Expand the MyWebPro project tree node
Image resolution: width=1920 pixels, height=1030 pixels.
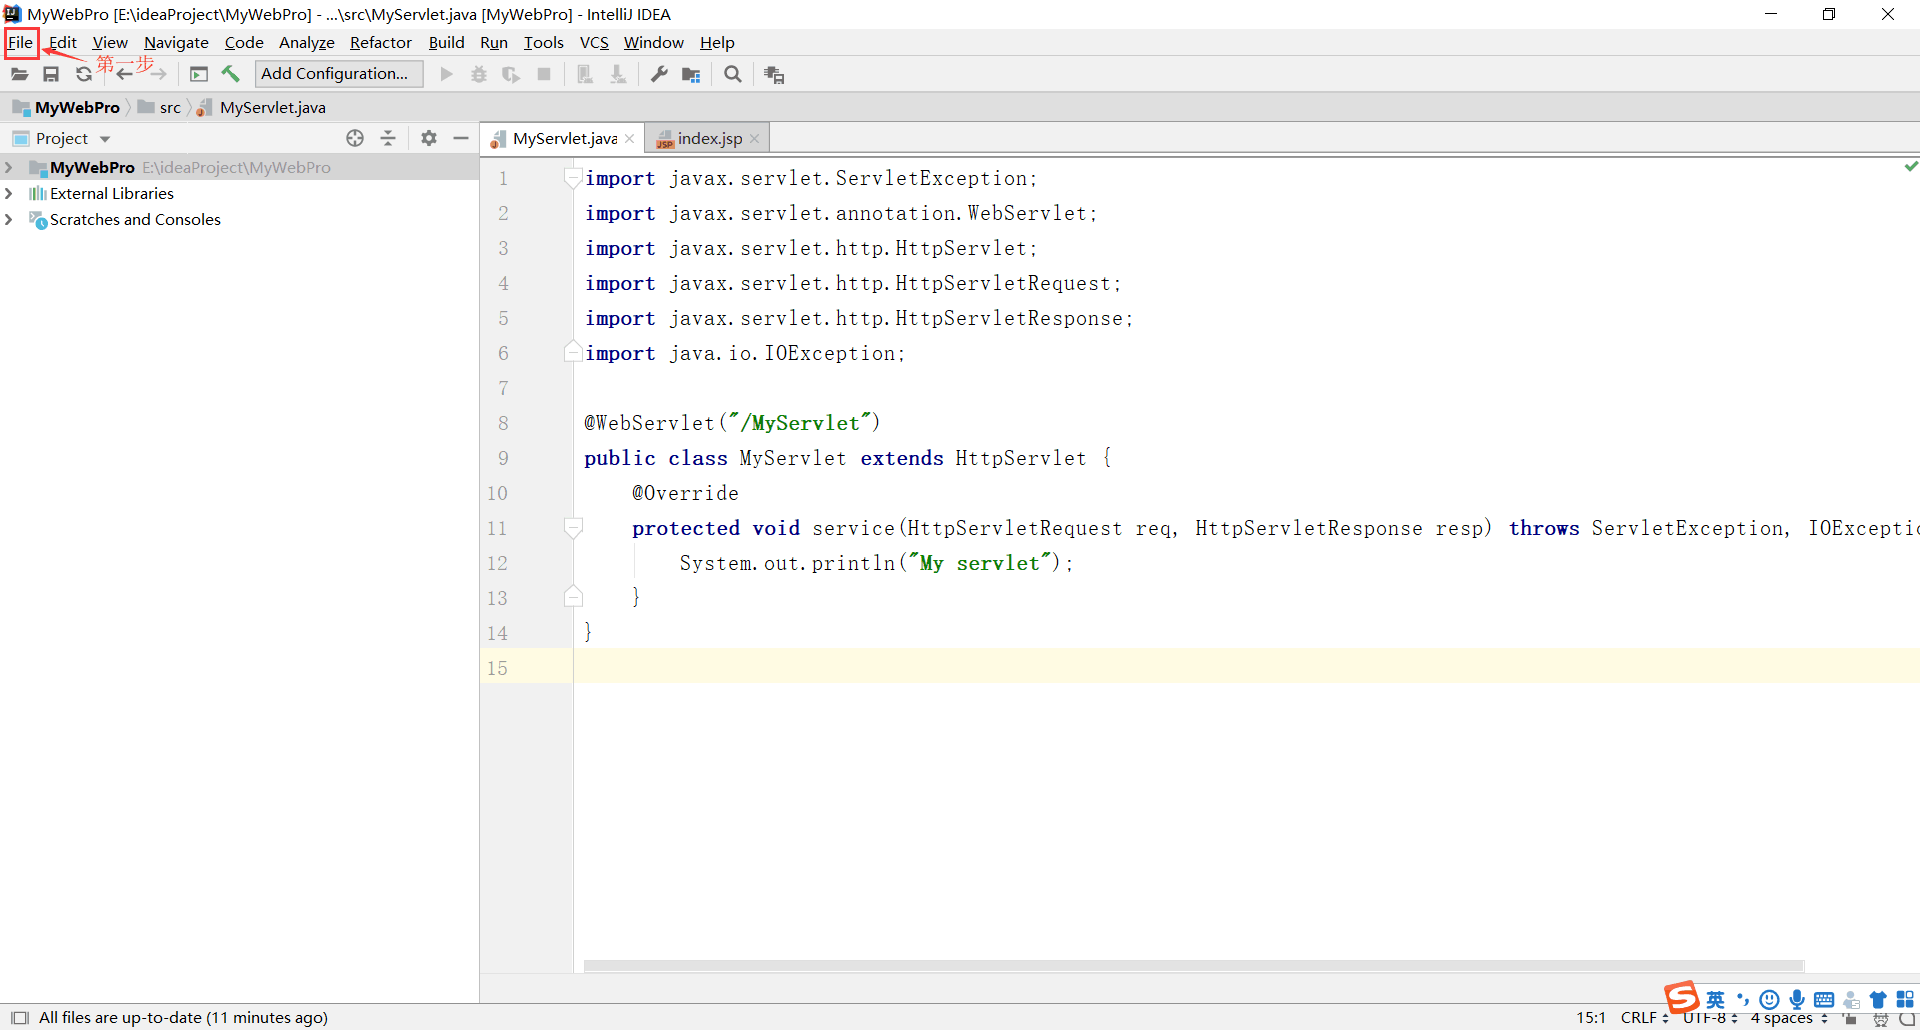click(9, 167)
